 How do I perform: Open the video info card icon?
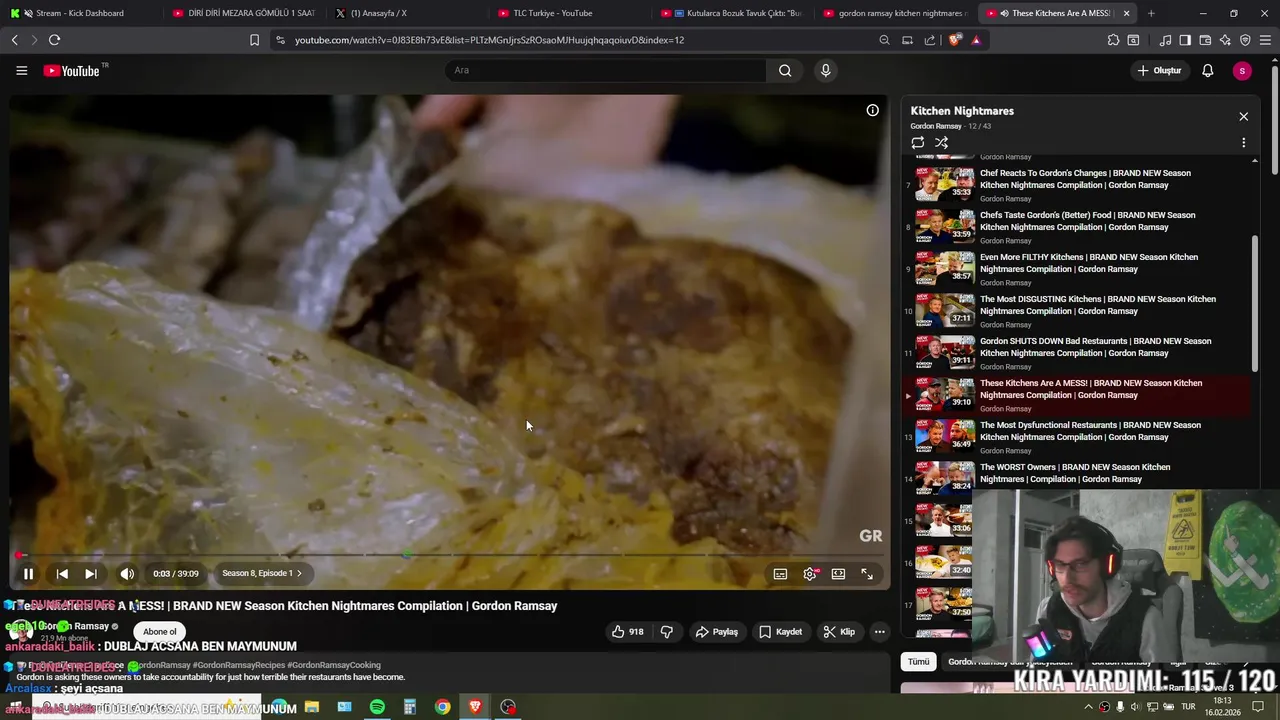872,110
